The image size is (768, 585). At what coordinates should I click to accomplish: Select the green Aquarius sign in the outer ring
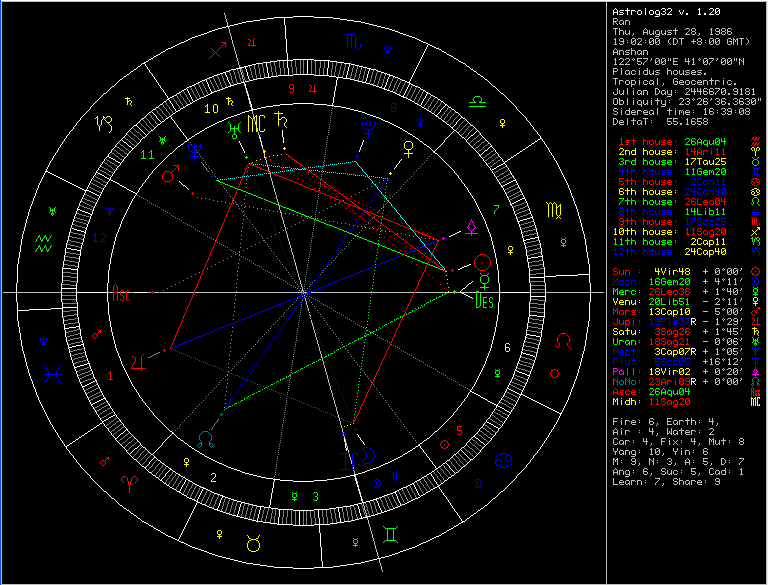(x=44, y=240)
